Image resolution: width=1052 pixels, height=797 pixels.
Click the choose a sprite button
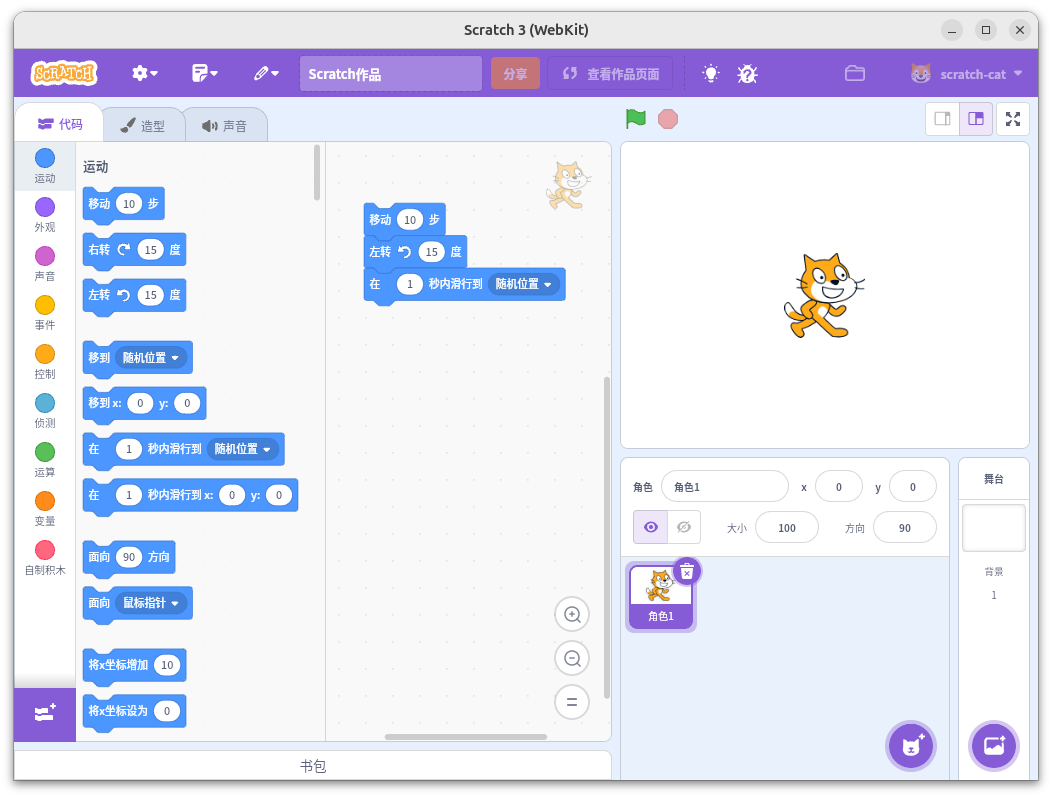coord(910,746)
